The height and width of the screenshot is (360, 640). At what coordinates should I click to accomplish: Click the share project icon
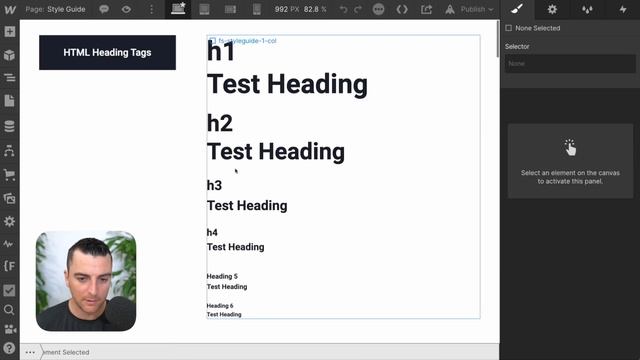pyautogui.click(x=427, y=9)
